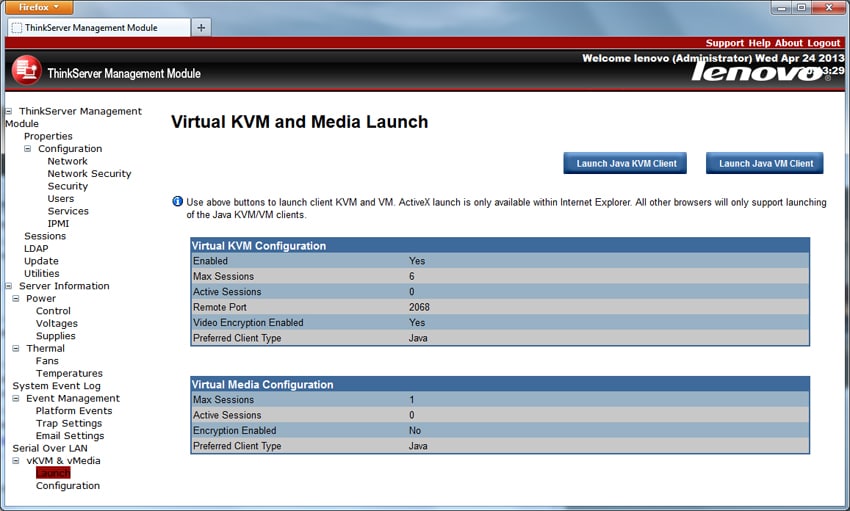Open vKVM Configuration tree item
This screenshot has width=850, height=511.
point(68,485)
